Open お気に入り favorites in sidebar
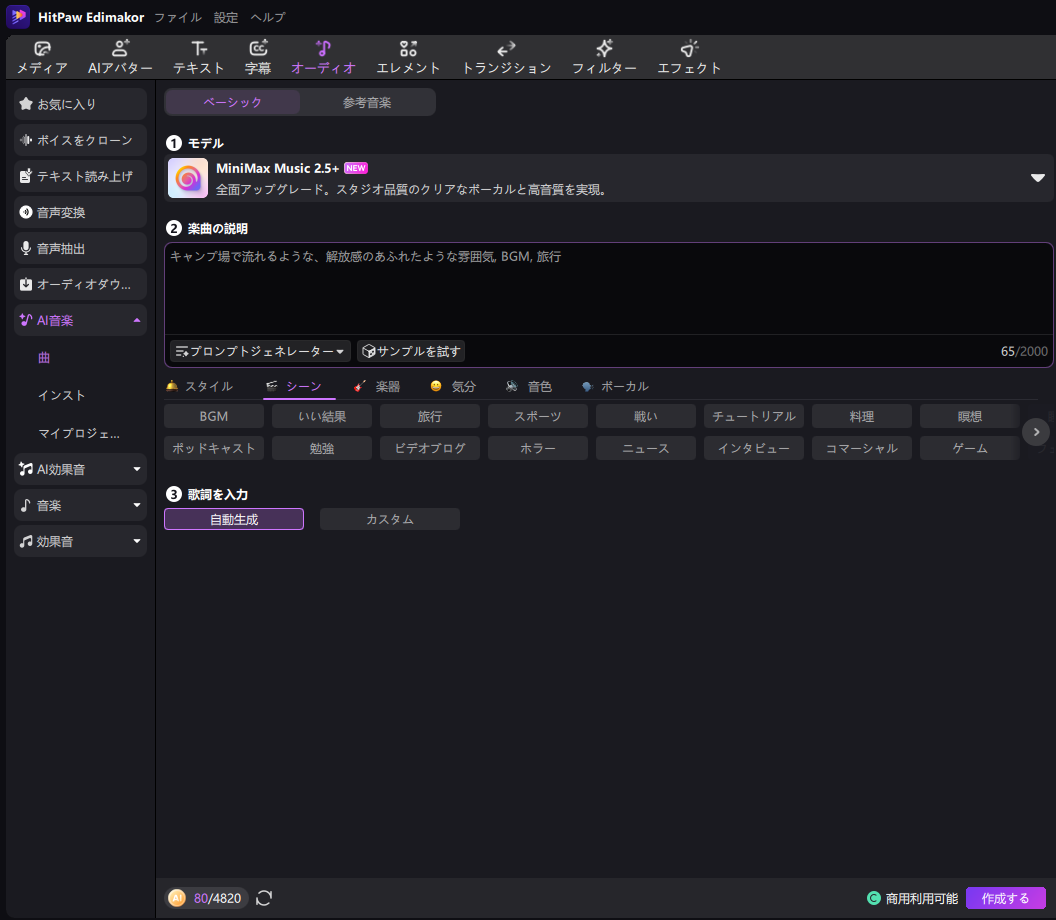 click(80, 104)
